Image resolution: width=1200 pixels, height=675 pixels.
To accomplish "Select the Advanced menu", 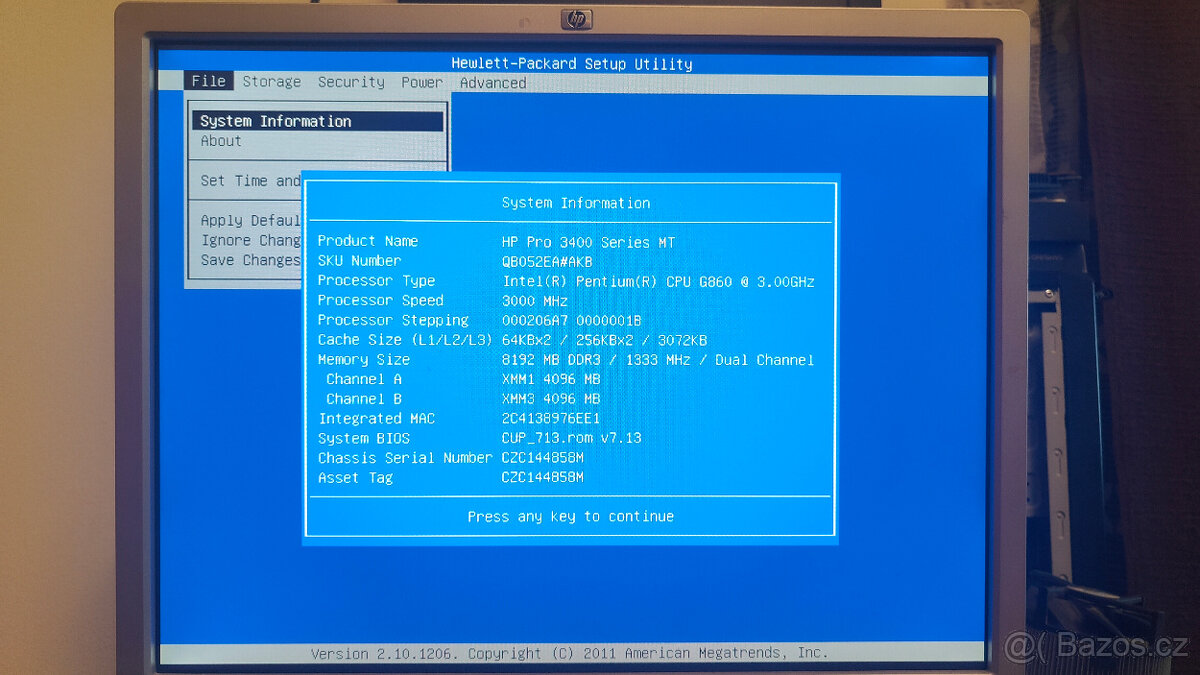I will click(x=492, y=83).
